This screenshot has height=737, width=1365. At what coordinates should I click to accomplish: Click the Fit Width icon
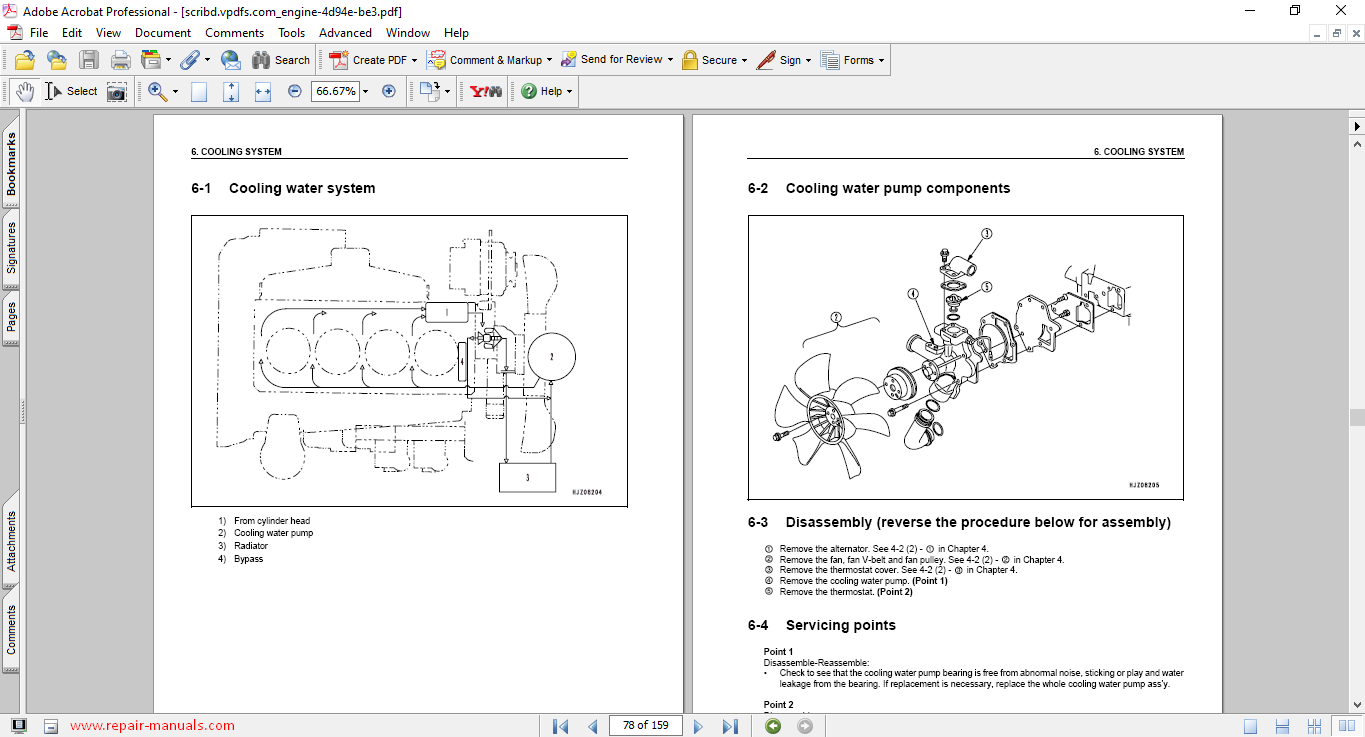click(263, 91)
